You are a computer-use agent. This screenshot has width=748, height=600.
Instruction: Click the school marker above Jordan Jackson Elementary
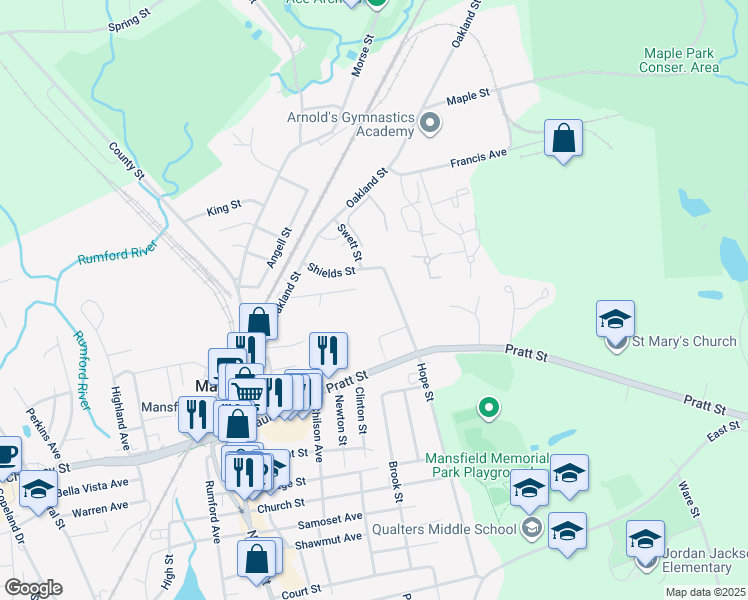(x=645, y=538)
